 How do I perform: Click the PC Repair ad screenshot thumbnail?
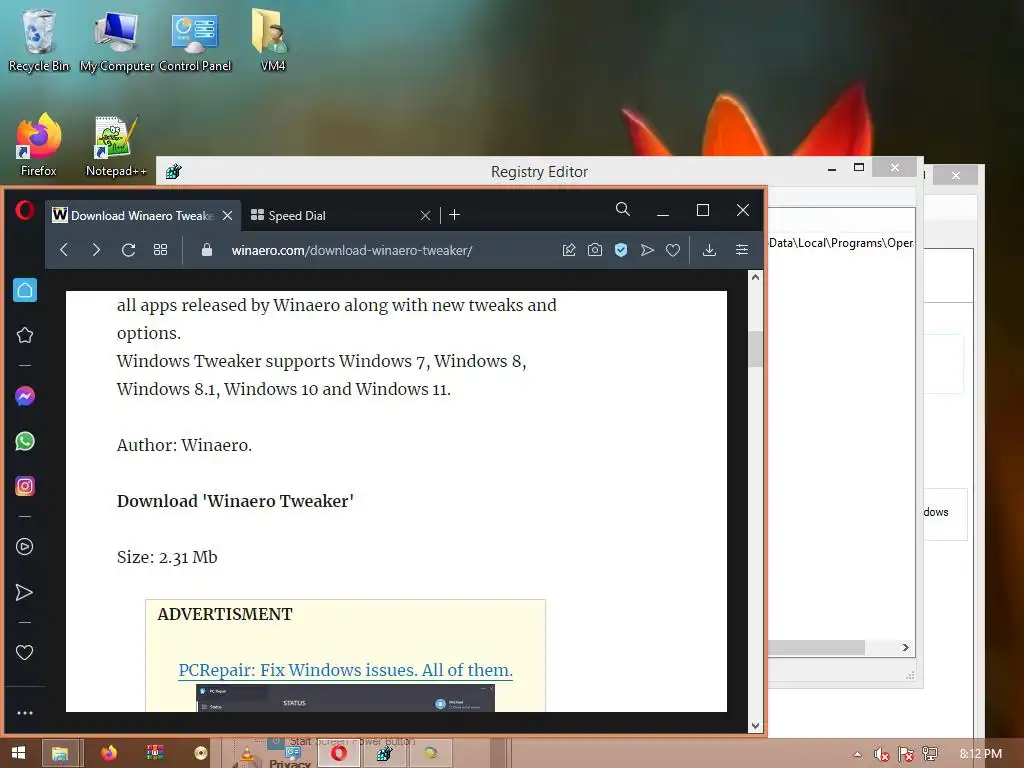pos(345,698)
